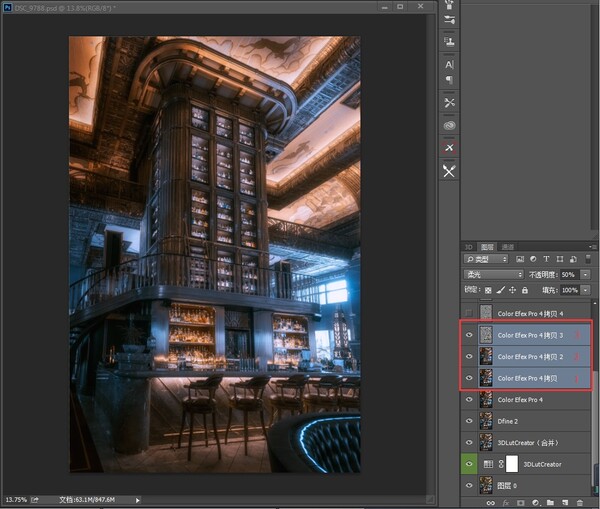
Task: Lock image pixels brush icon
Action: [x=501, y=290]
